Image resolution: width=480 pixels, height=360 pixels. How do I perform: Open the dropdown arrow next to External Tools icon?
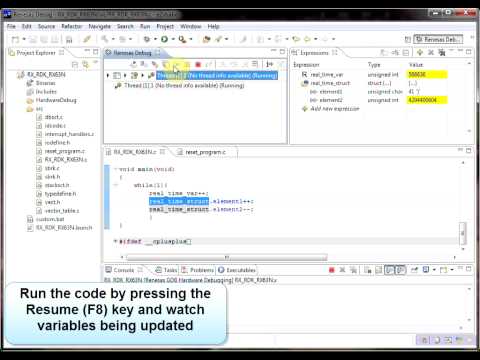coord(191,39)
